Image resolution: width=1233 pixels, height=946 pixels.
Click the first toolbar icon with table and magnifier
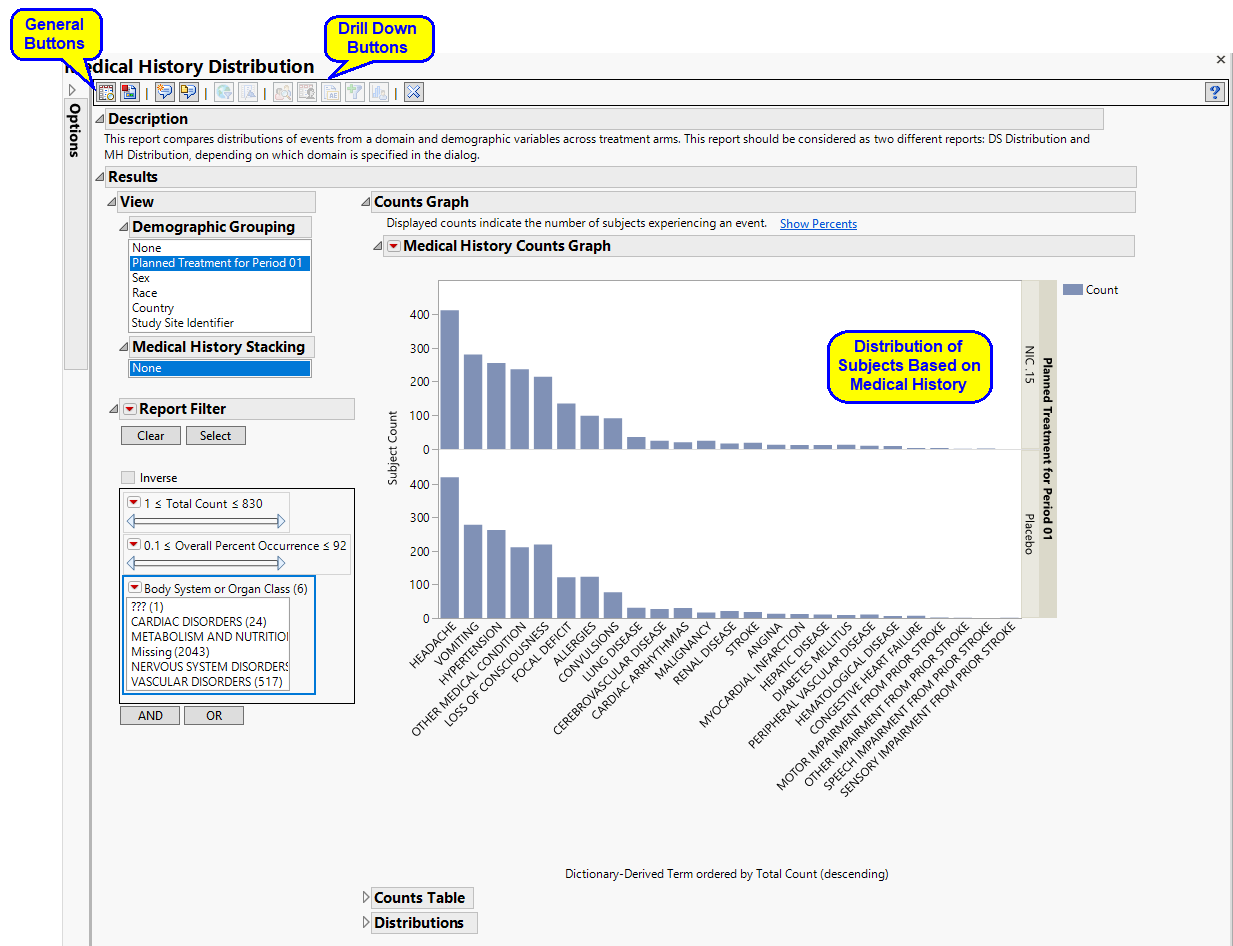coord(106,92)
